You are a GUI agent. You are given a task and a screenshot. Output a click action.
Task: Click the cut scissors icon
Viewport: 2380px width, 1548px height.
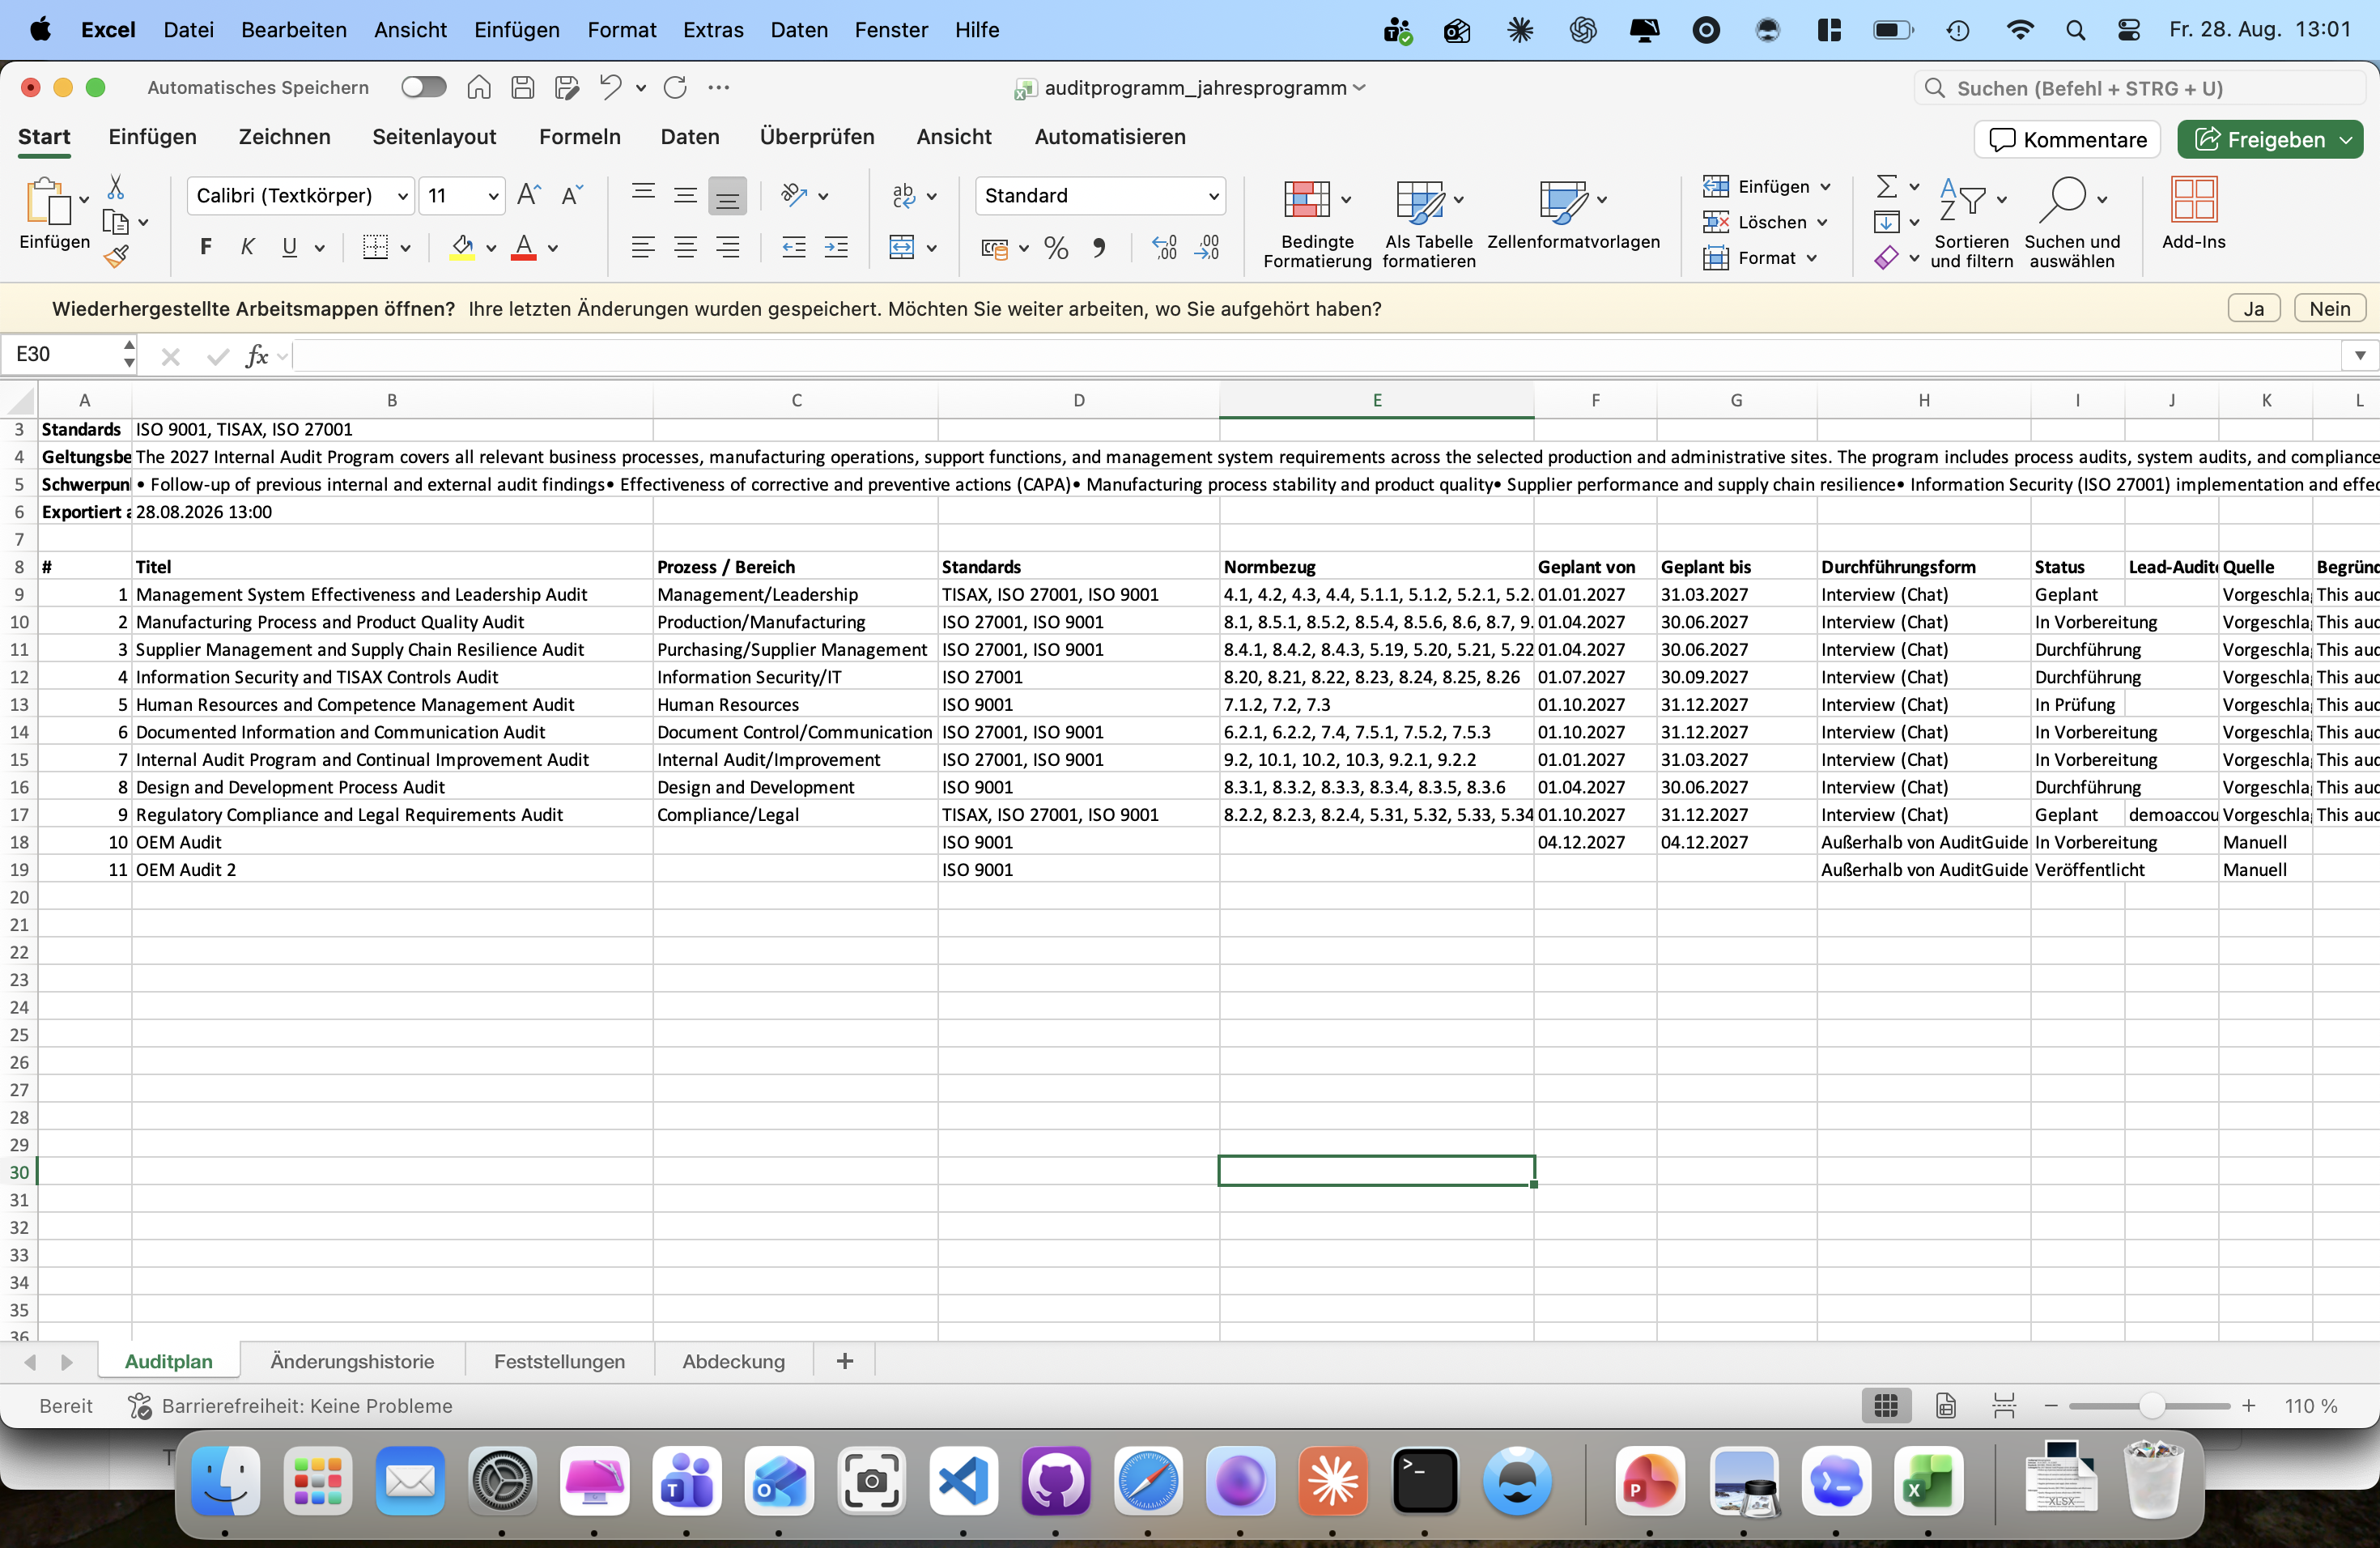click(x=116, y=187)
